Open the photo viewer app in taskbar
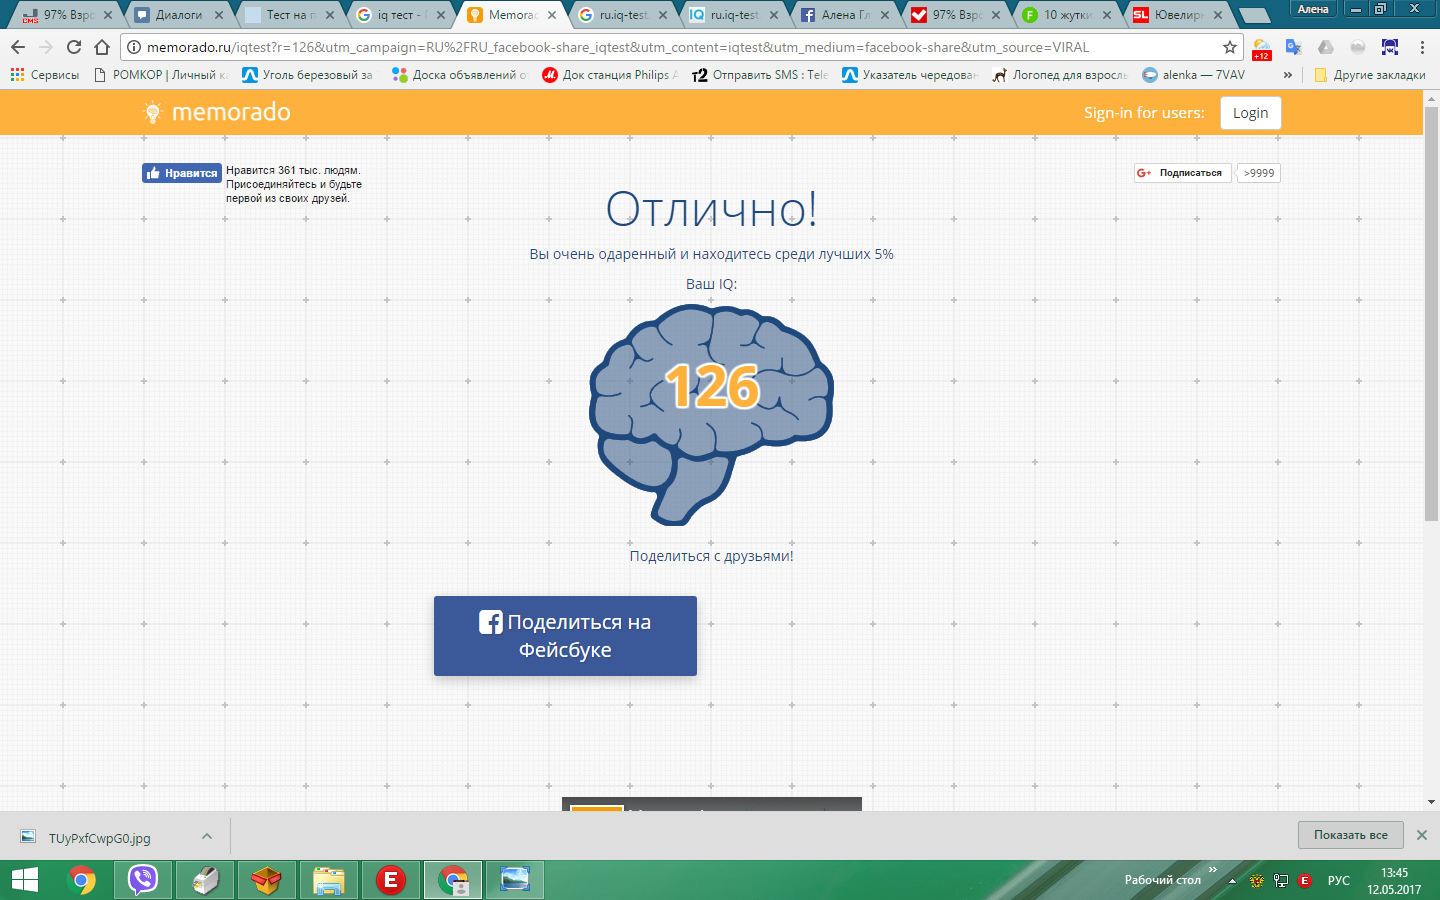This screenshot has height=900, width=1440. click(x=515, y=880)
